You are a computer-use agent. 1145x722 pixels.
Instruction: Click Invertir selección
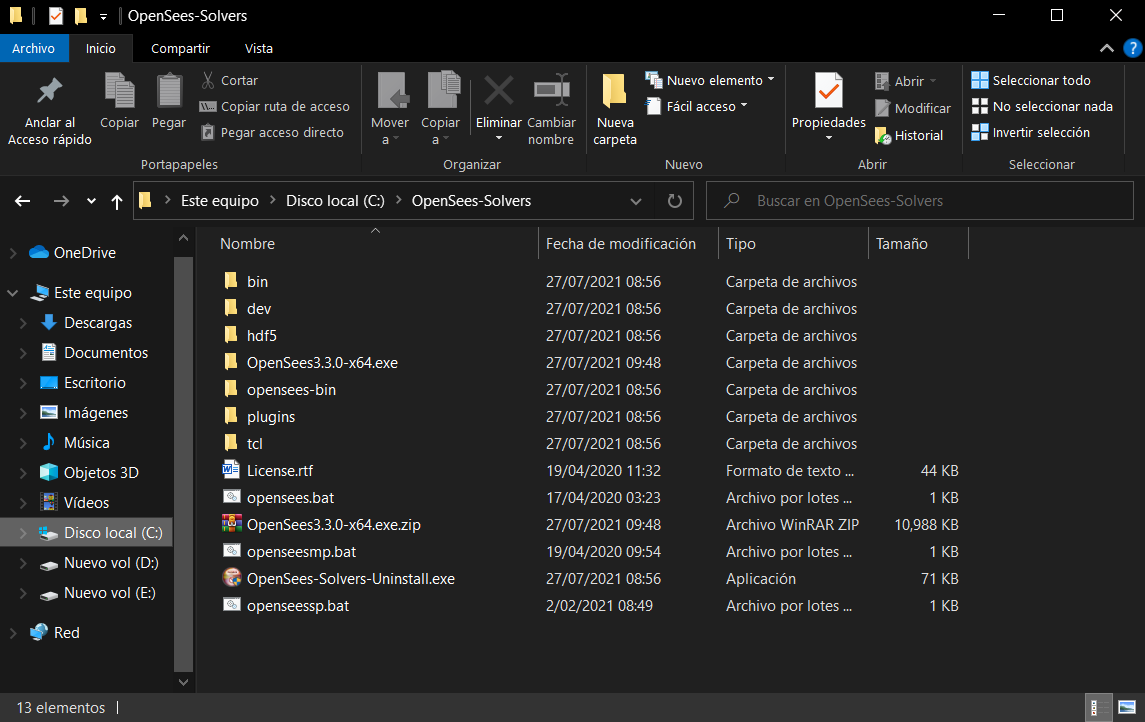click(1030, 133)
